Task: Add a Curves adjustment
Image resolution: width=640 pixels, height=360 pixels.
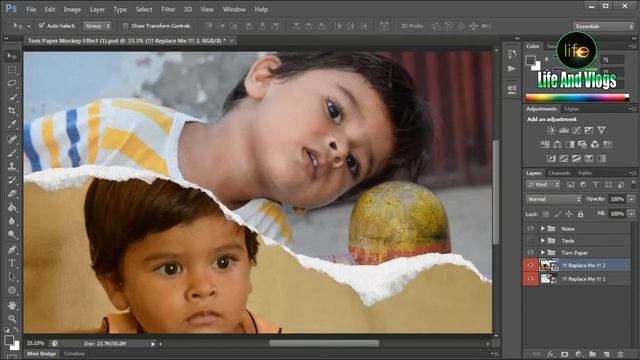Action: 576,130
